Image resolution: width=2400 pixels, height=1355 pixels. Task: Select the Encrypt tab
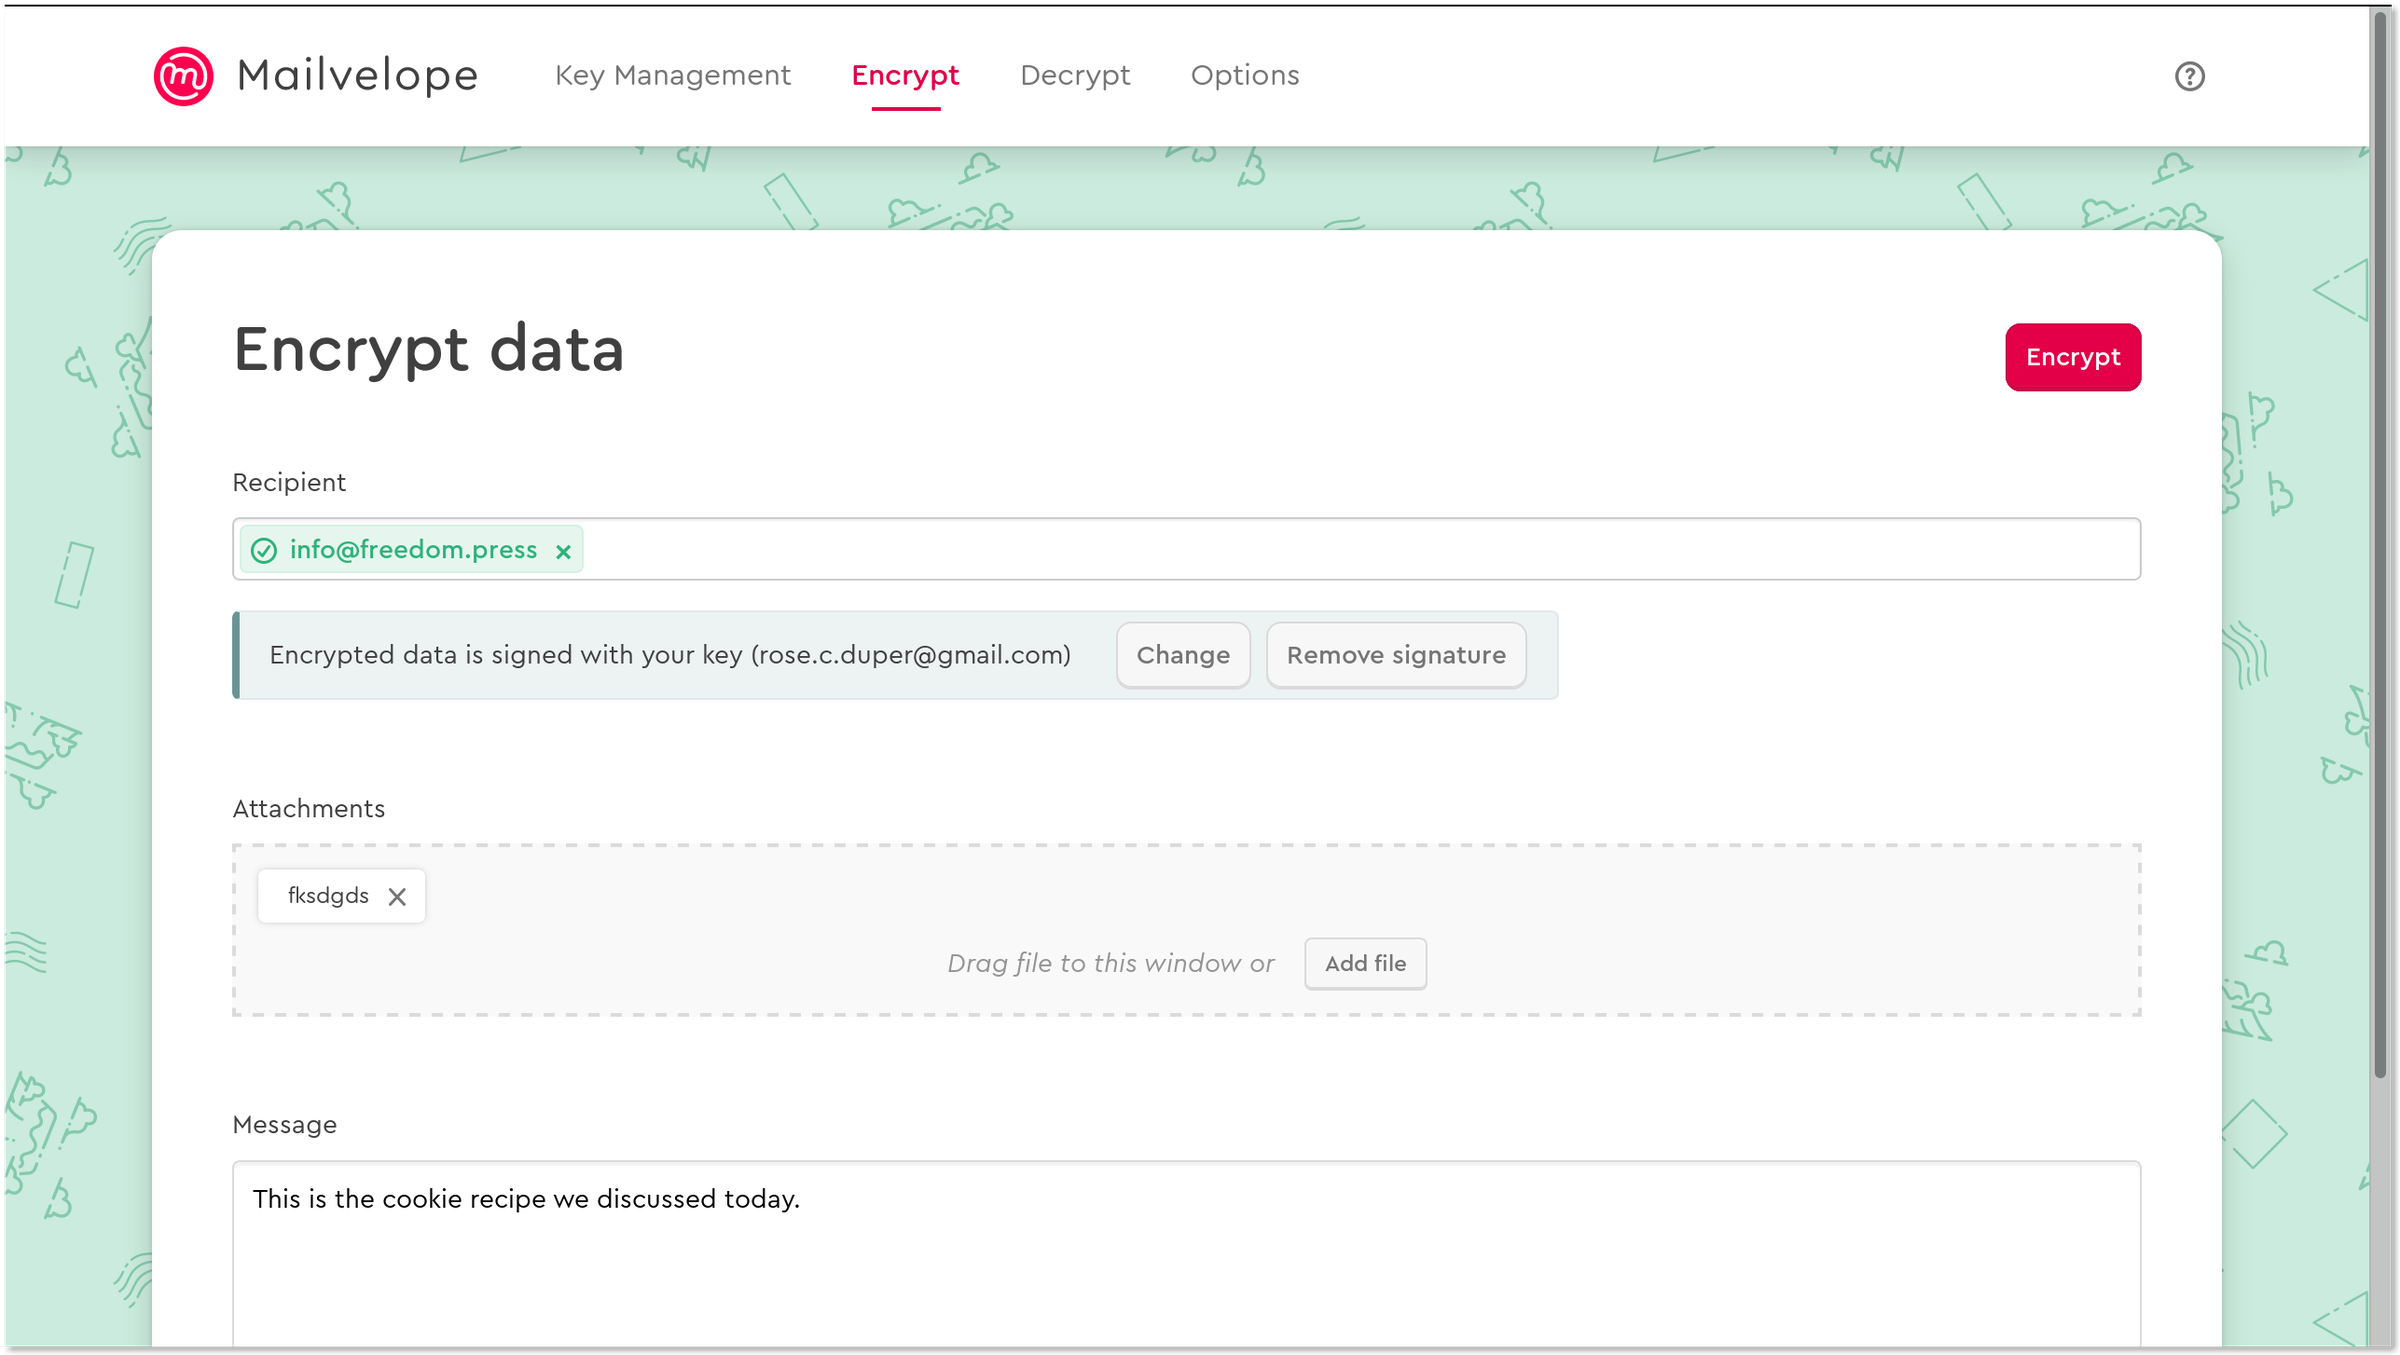[x=905, y=75]
